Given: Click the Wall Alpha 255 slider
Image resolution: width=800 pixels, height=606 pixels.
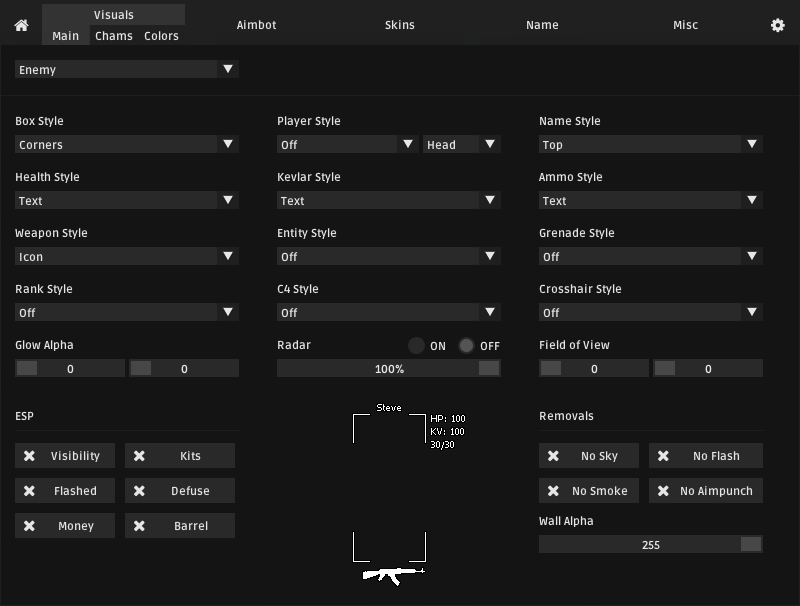Looking at the screenshot, I should pos(651,544).
